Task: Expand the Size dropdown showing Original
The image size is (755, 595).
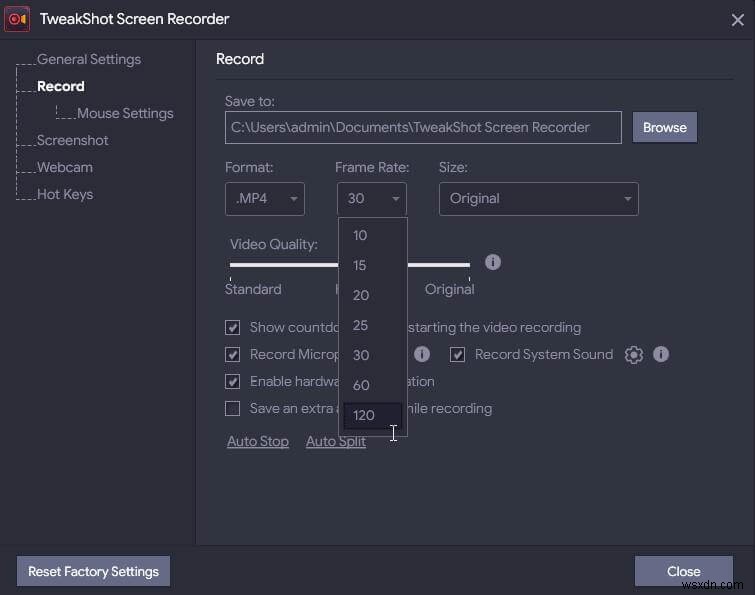Action: point(538,199)
